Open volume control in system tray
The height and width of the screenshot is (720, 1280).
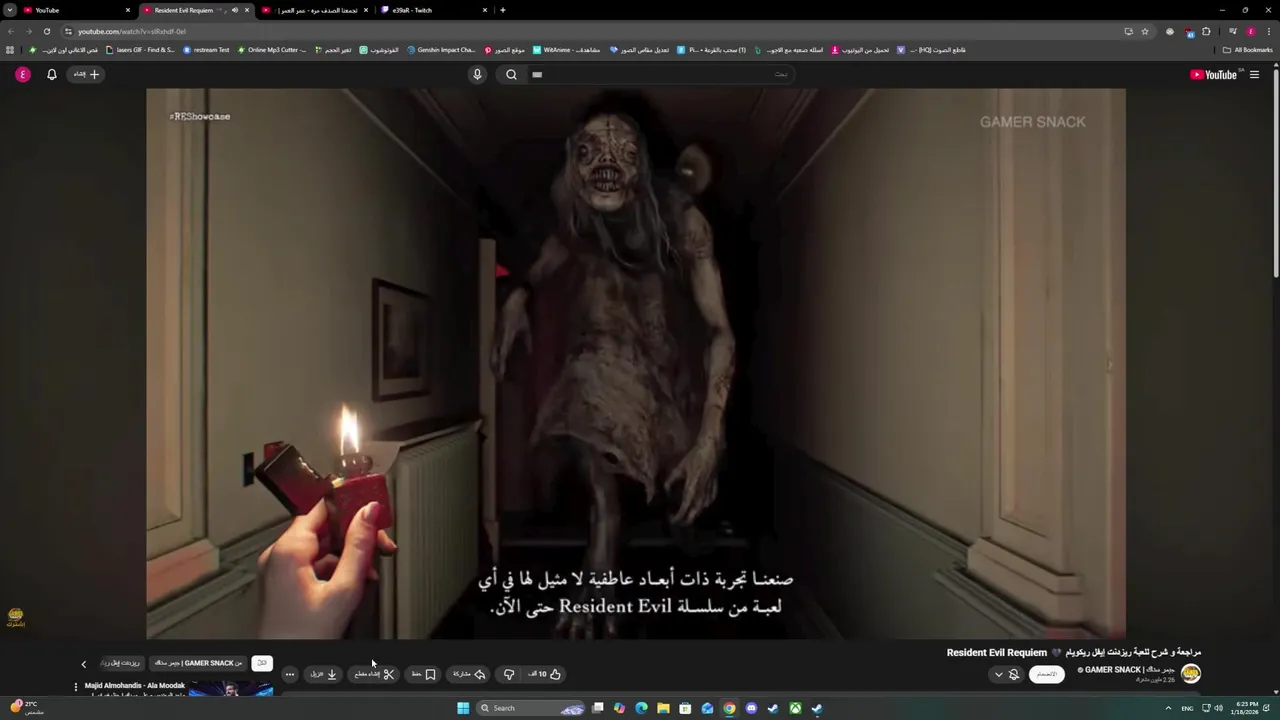[1218, 708]
